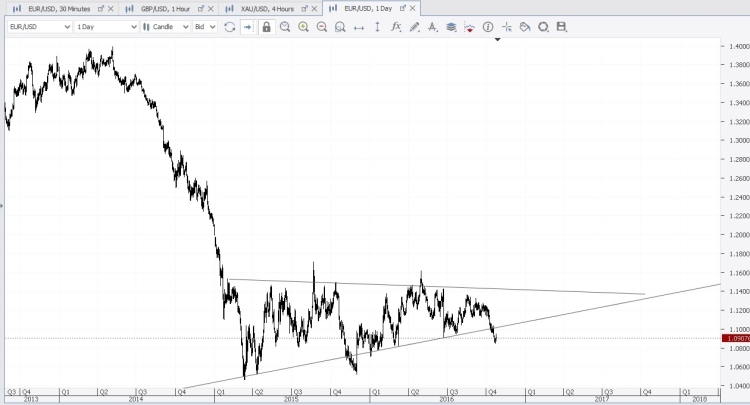Viewport: 750px width, 405px height.
Task: Select the EUR/USD, 1 Day tab
Action: [368, 9]
